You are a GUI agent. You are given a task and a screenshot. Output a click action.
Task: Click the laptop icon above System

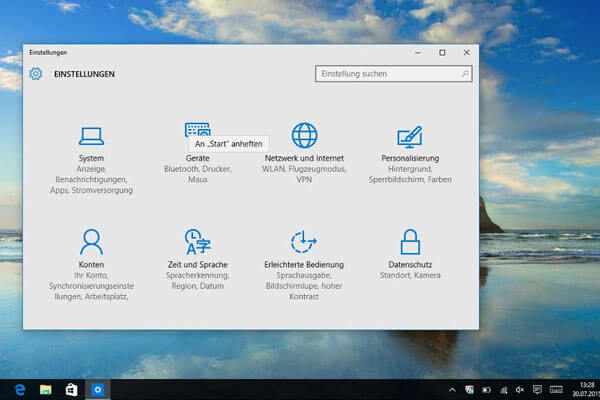tap(91, 136)
